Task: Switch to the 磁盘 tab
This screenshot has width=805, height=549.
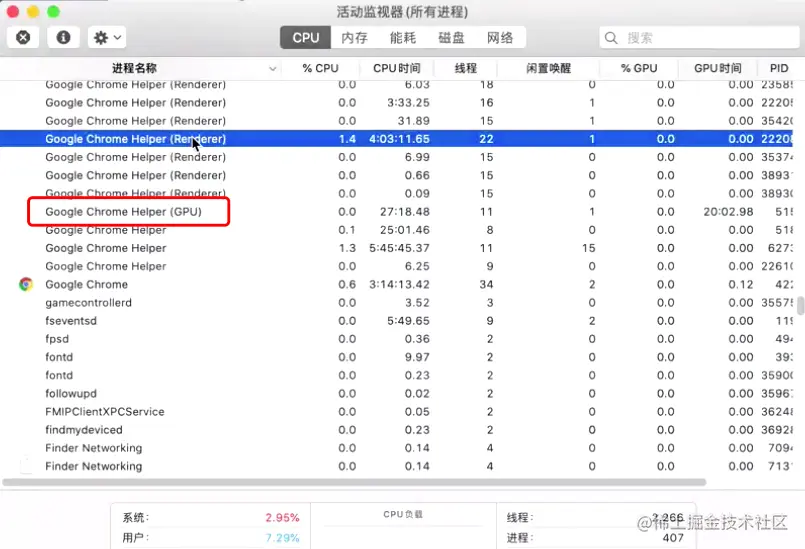Action: 452,37
